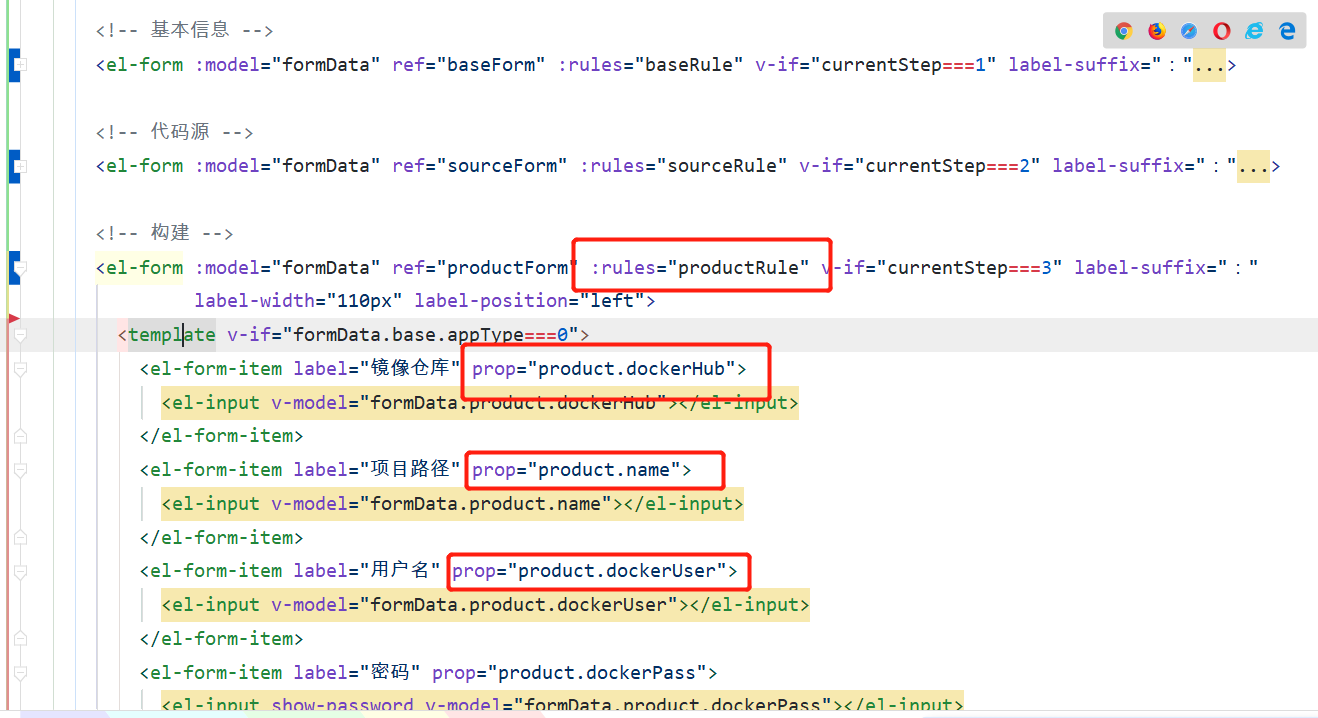The image size is (1318, 718).
Task: Place cursor on ref="sourceForm" attribute
Action: [x=480, y=166]
